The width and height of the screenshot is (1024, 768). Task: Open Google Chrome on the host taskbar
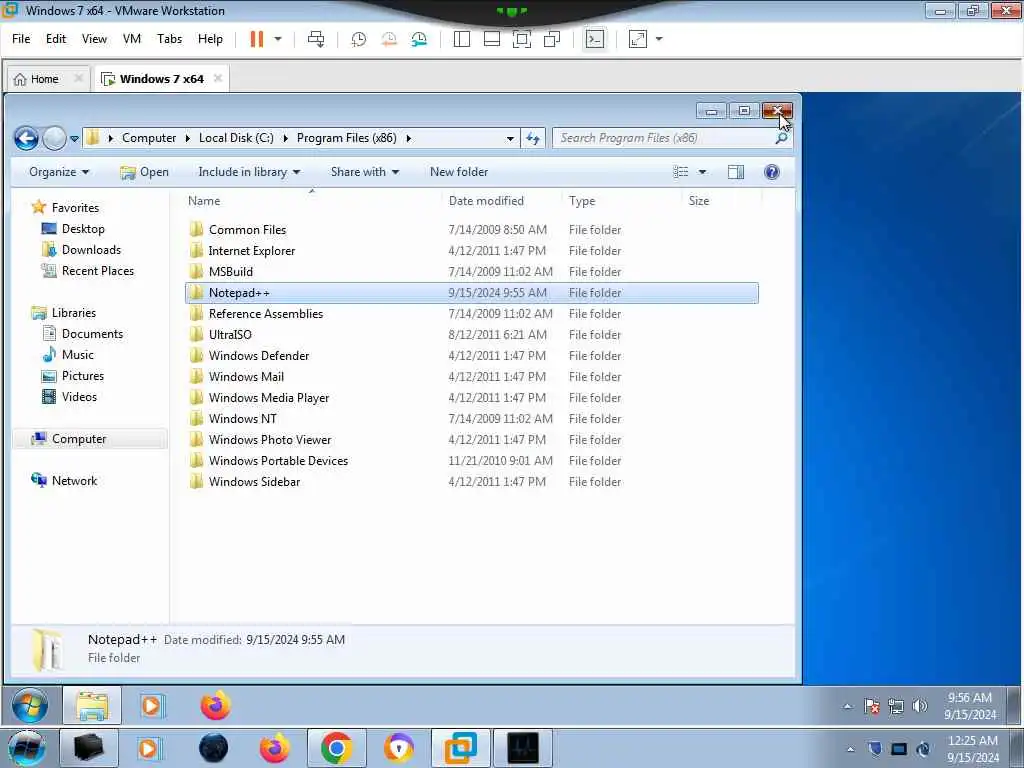click(x=336, y=748)
